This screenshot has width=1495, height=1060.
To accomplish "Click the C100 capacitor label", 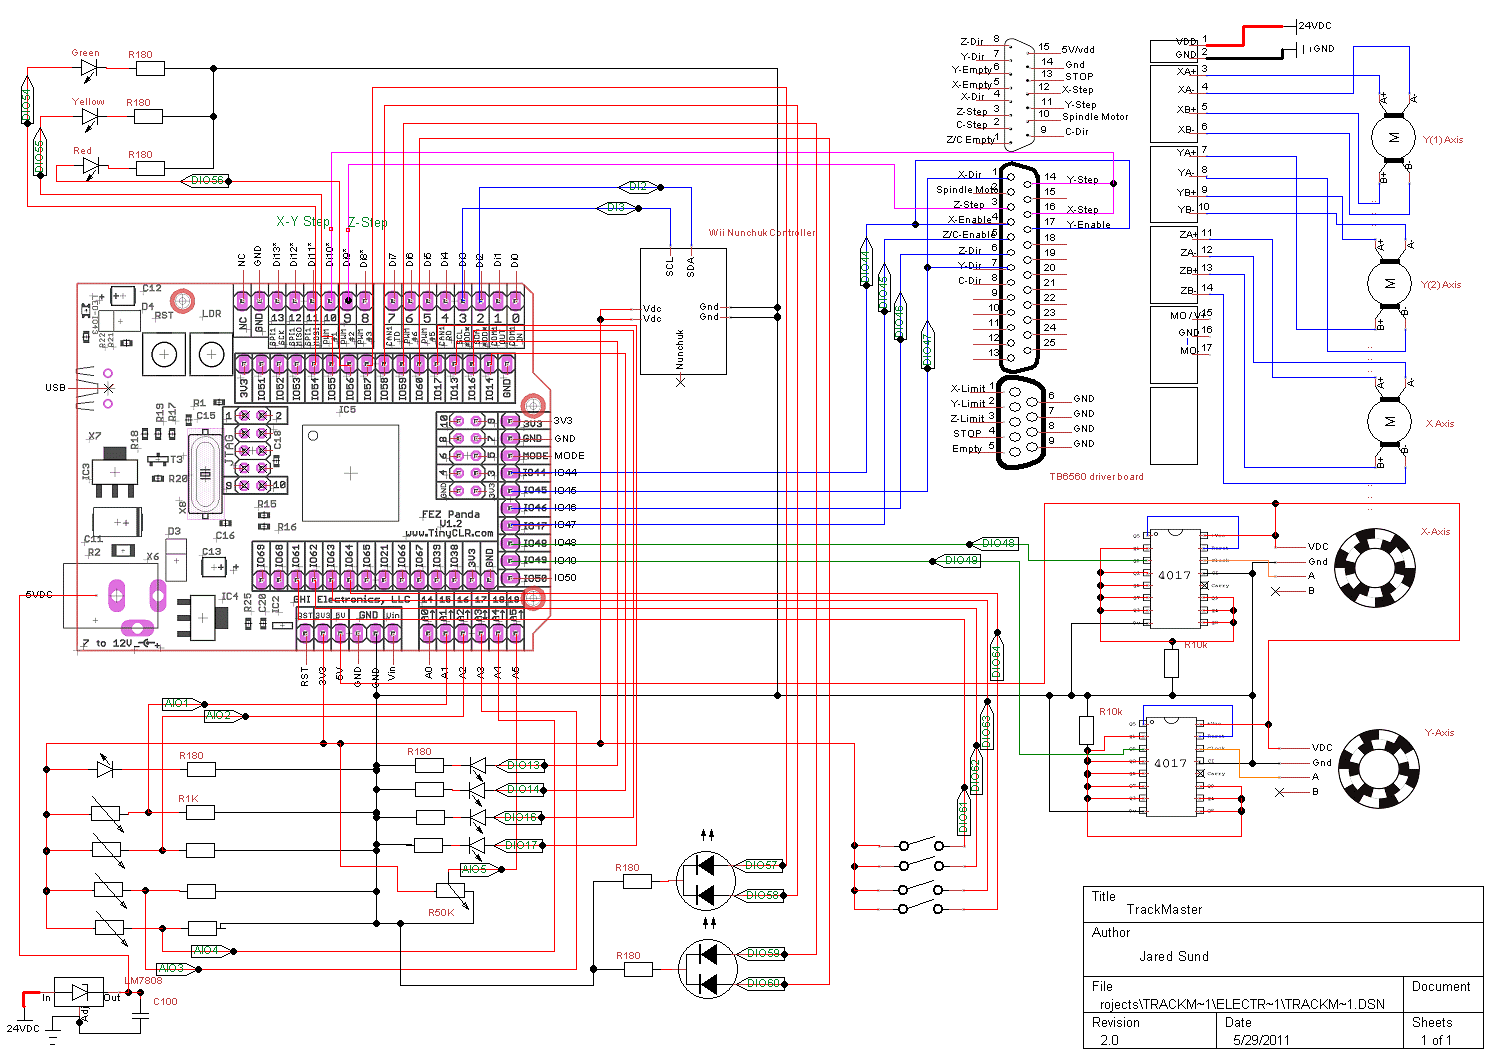I will click(165, 1001).
